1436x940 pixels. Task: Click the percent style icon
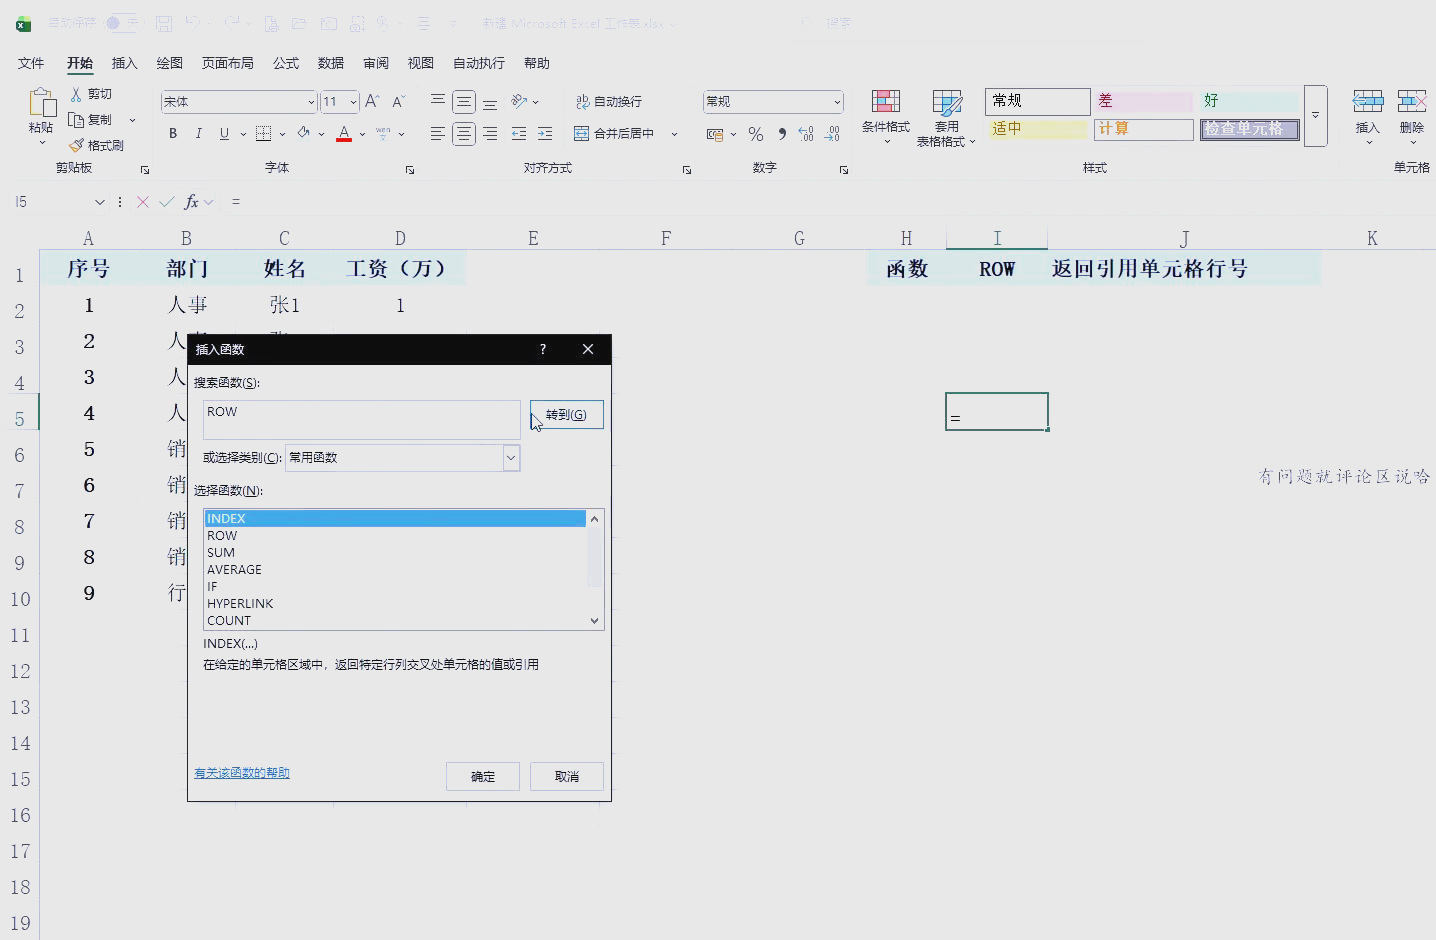756,134
